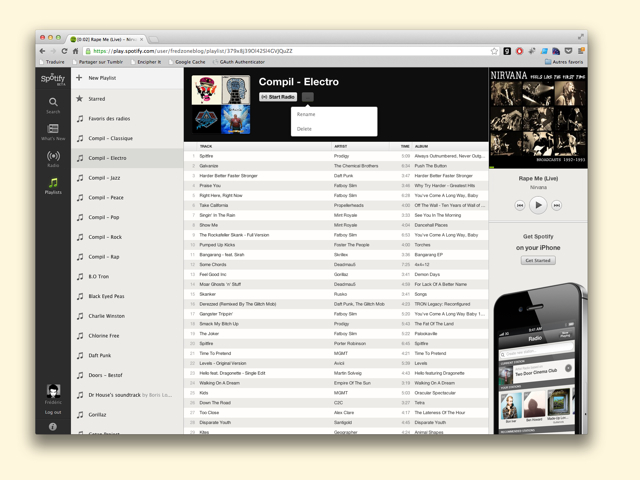Viewport: 640px width, 480px height.
Task: Open Doors - Bestof playlist
Action: click(x=127, y=375)
